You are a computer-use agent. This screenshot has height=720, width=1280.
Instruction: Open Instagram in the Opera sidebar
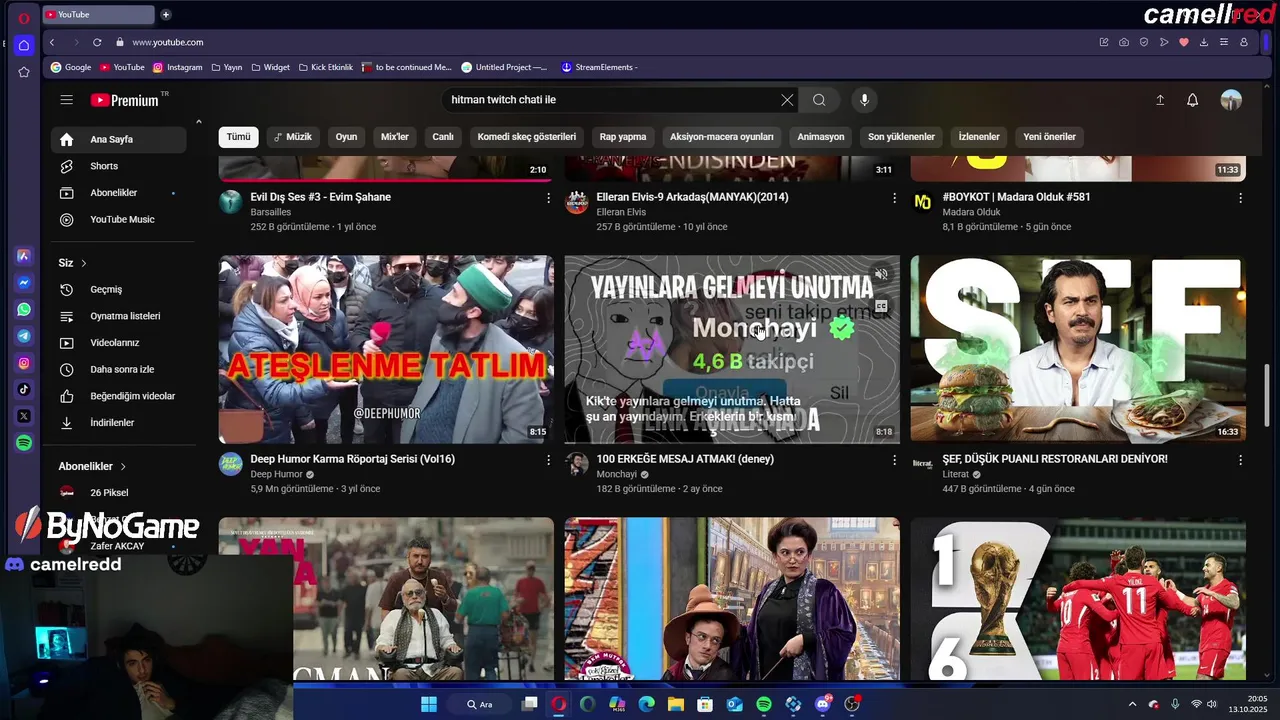click(x=24, y=363)
